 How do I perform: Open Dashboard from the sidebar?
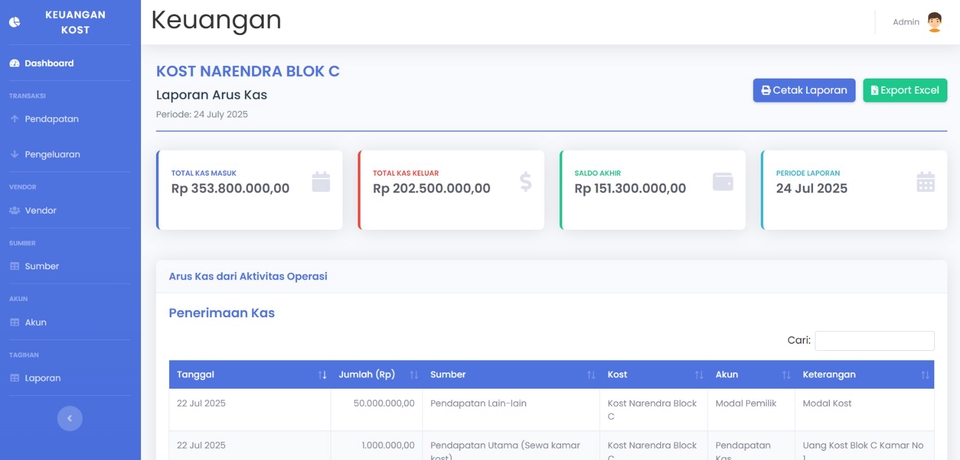tap(48, 63)
